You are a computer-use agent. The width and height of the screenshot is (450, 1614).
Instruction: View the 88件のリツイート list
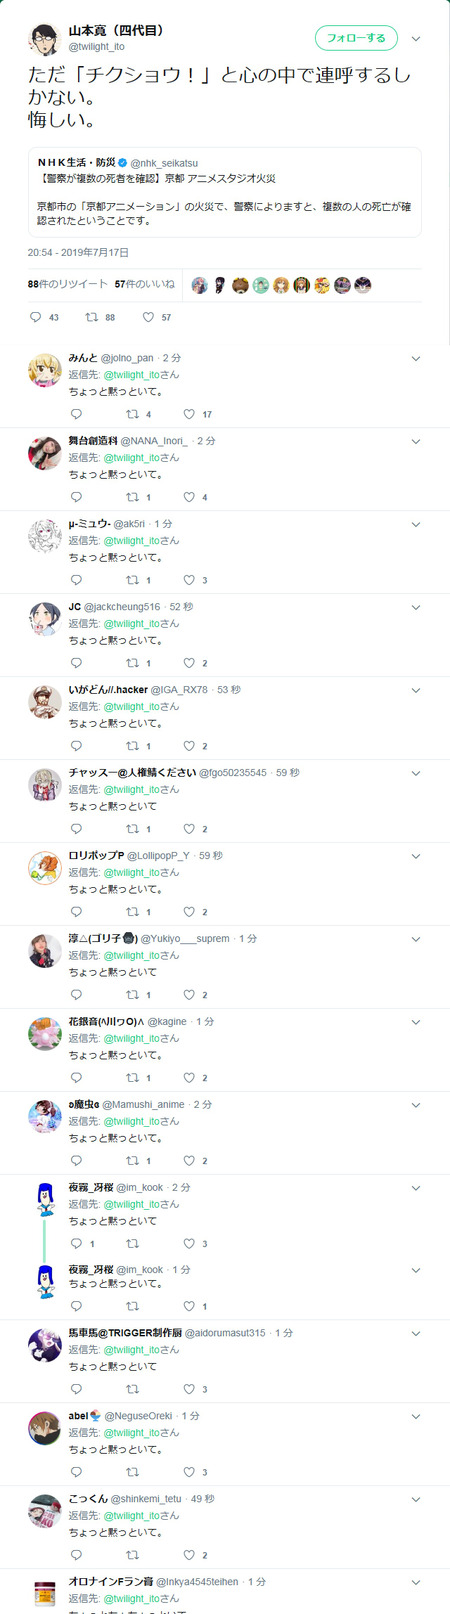click(x=68, y=285)
